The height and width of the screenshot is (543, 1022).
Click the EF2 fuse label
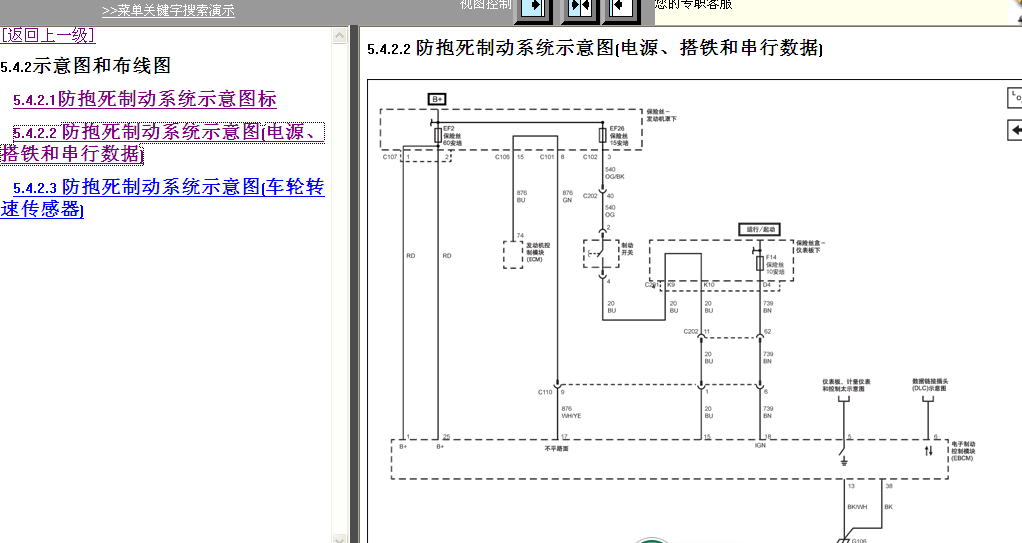coord(452,136)
